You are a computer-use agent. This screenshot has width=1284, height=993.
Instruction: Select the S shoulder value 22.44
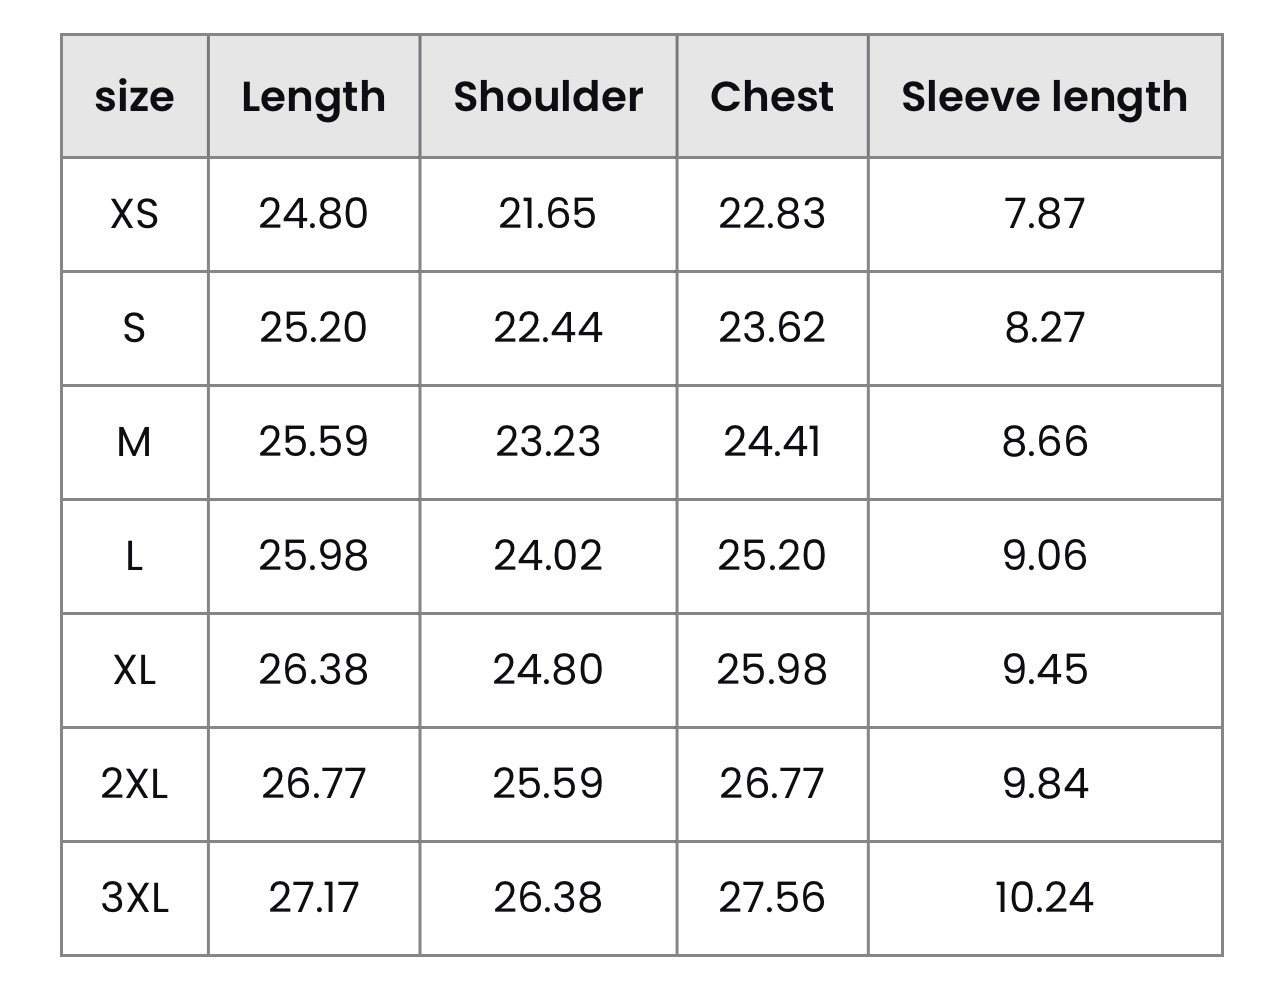pyautogui.click(x=548, y=328)
